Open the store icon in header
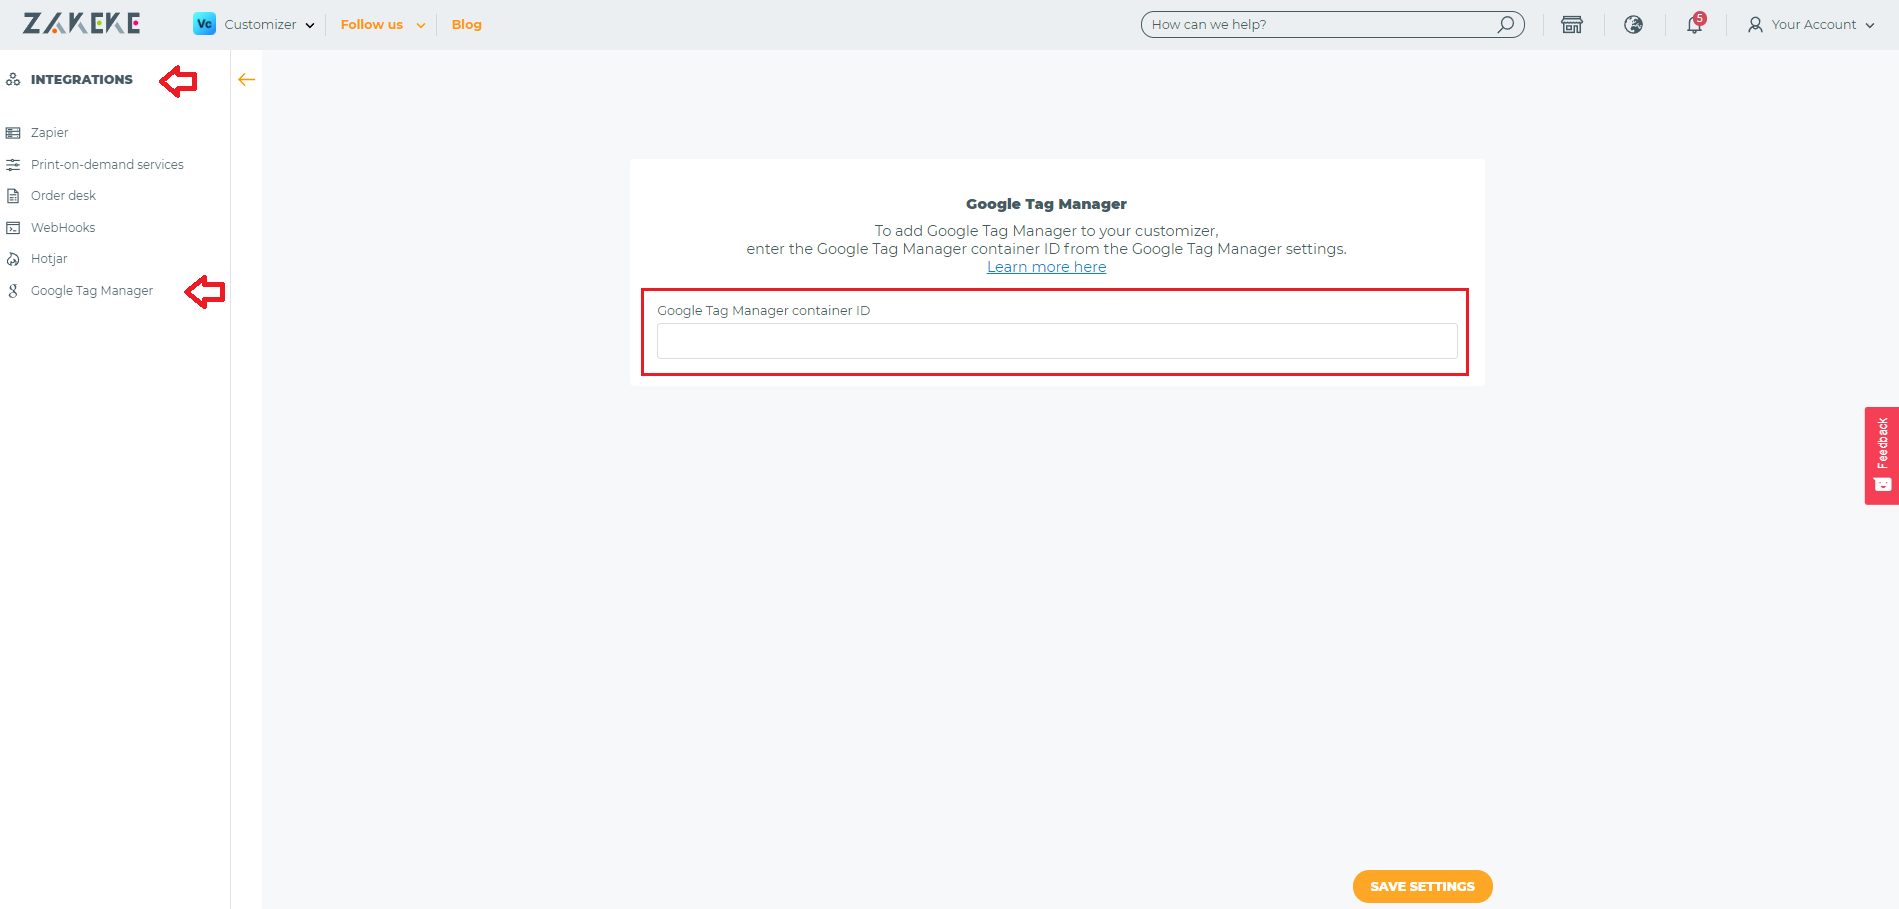Viewport: 1899px width, 909px height. pyautogui.click(x=1572, y=24)
